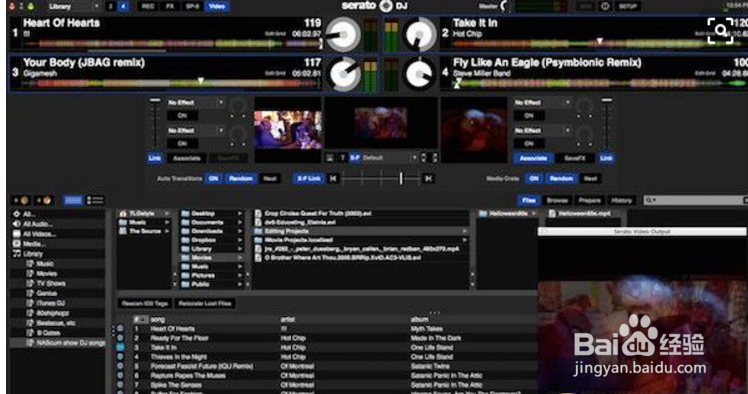This screenshot has width=748, height=394.
Task: Click Heart Of Hearts waveform overview
Action: [172, 44]
